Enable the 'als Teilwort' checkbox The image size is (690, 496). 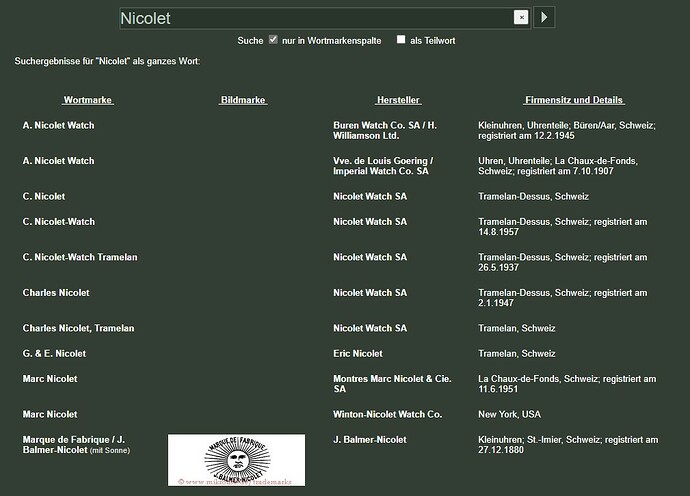tap(401, 39)
